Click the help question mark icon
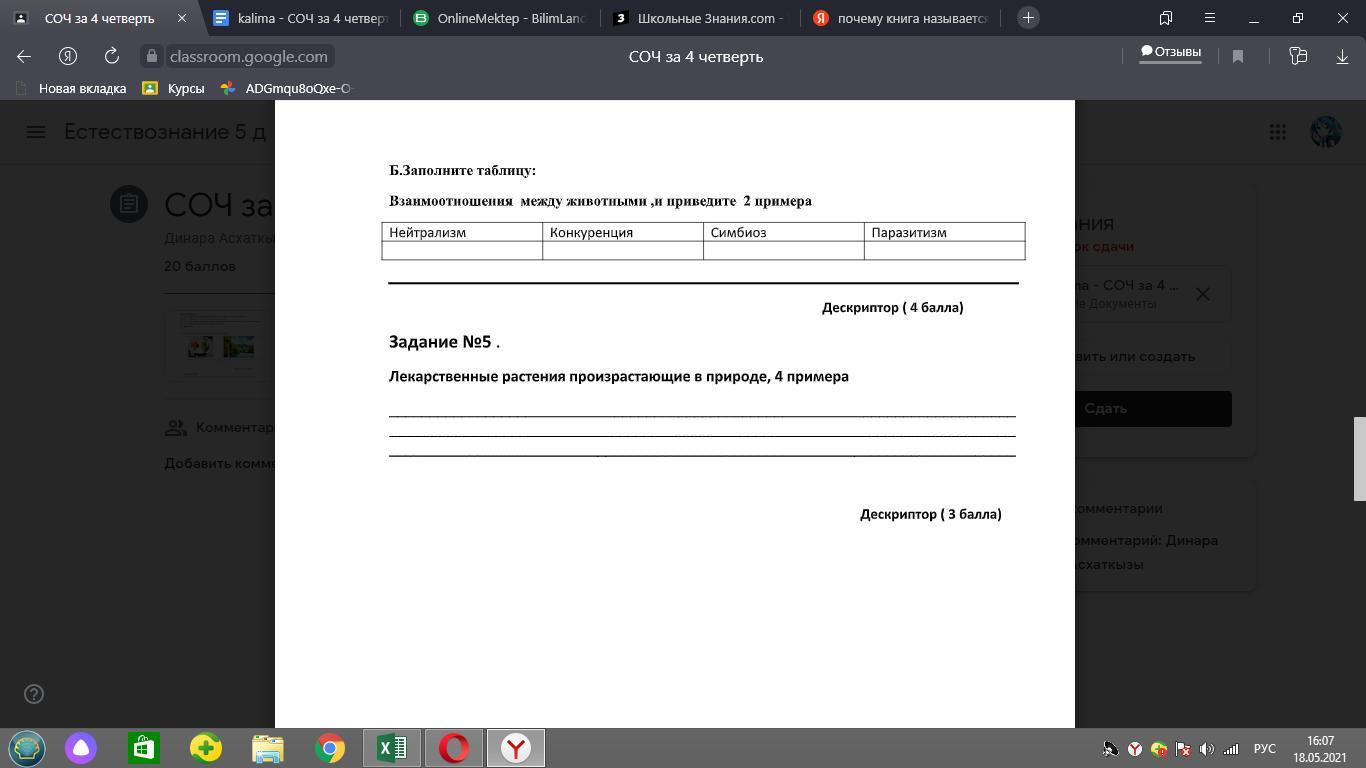Viewport: 1366px width, 768px height. click(x=34, y=694)
